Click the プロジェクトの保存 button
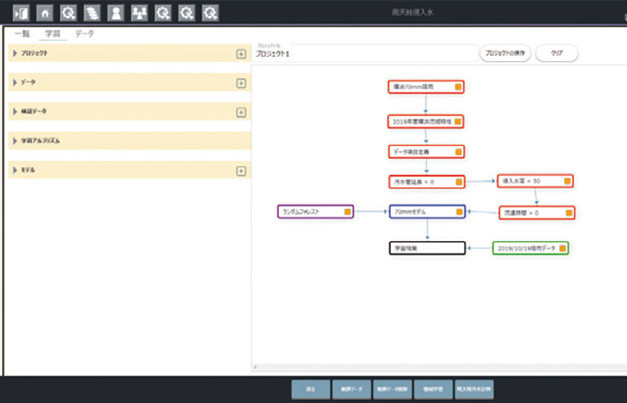The width and height of the screenshot is (627, 403). 505,53
